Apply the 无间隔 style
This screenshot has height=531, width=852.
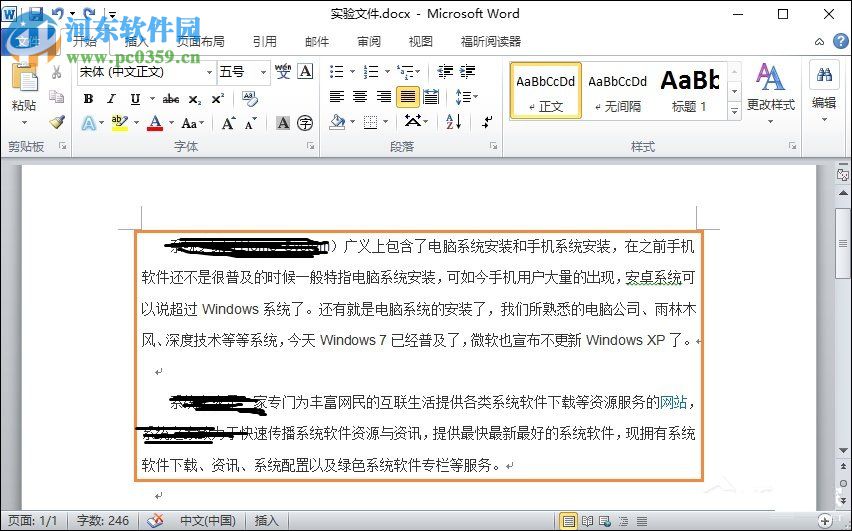617,90
